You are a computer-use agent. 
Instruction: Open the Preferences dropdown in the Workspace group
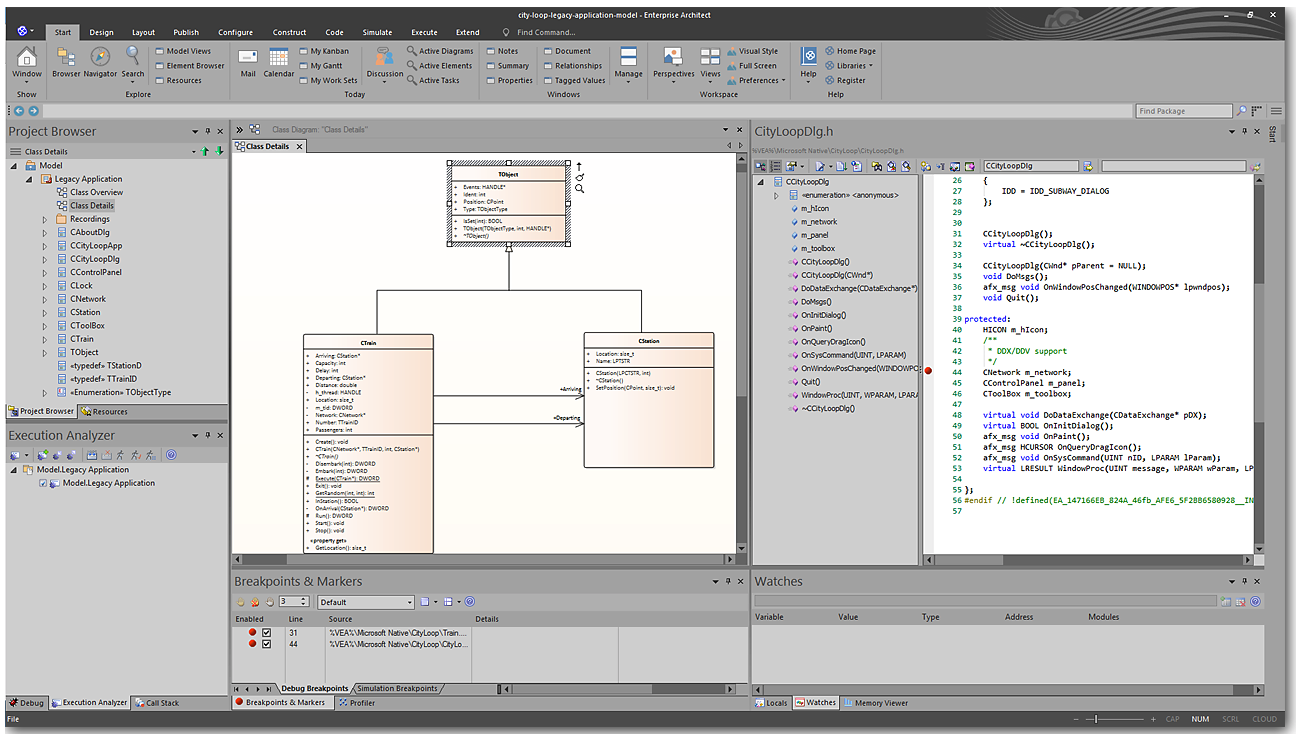[762, 80]
